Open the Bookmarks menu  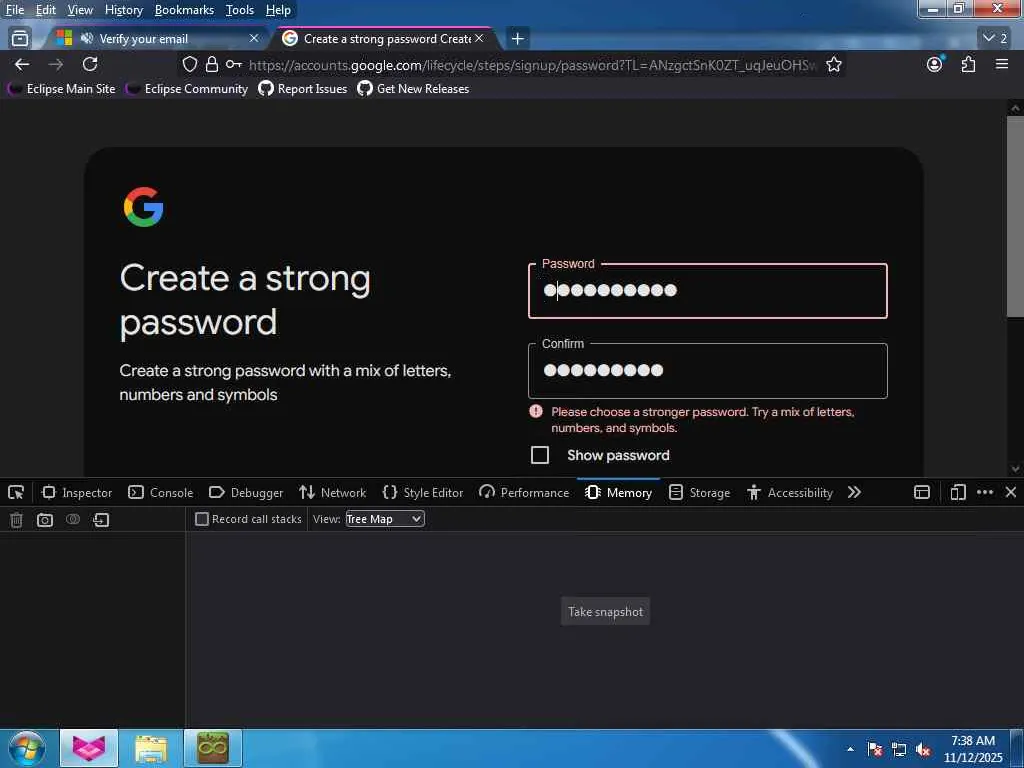click(x=184, y=10)
